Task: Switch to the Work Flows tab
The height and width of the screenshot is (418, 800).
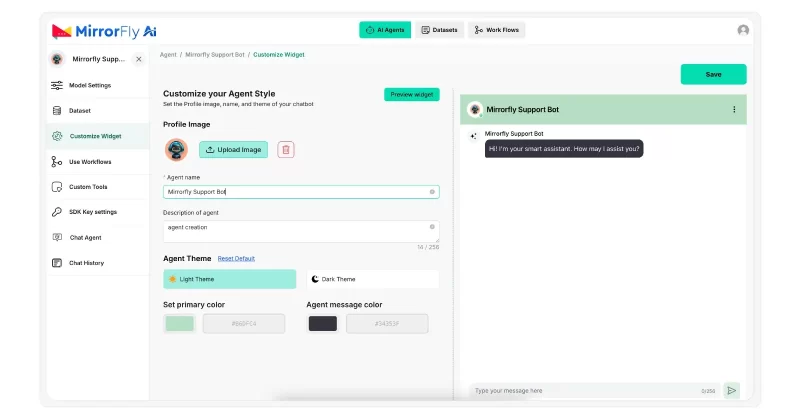Action: click(x=496, y=30)
